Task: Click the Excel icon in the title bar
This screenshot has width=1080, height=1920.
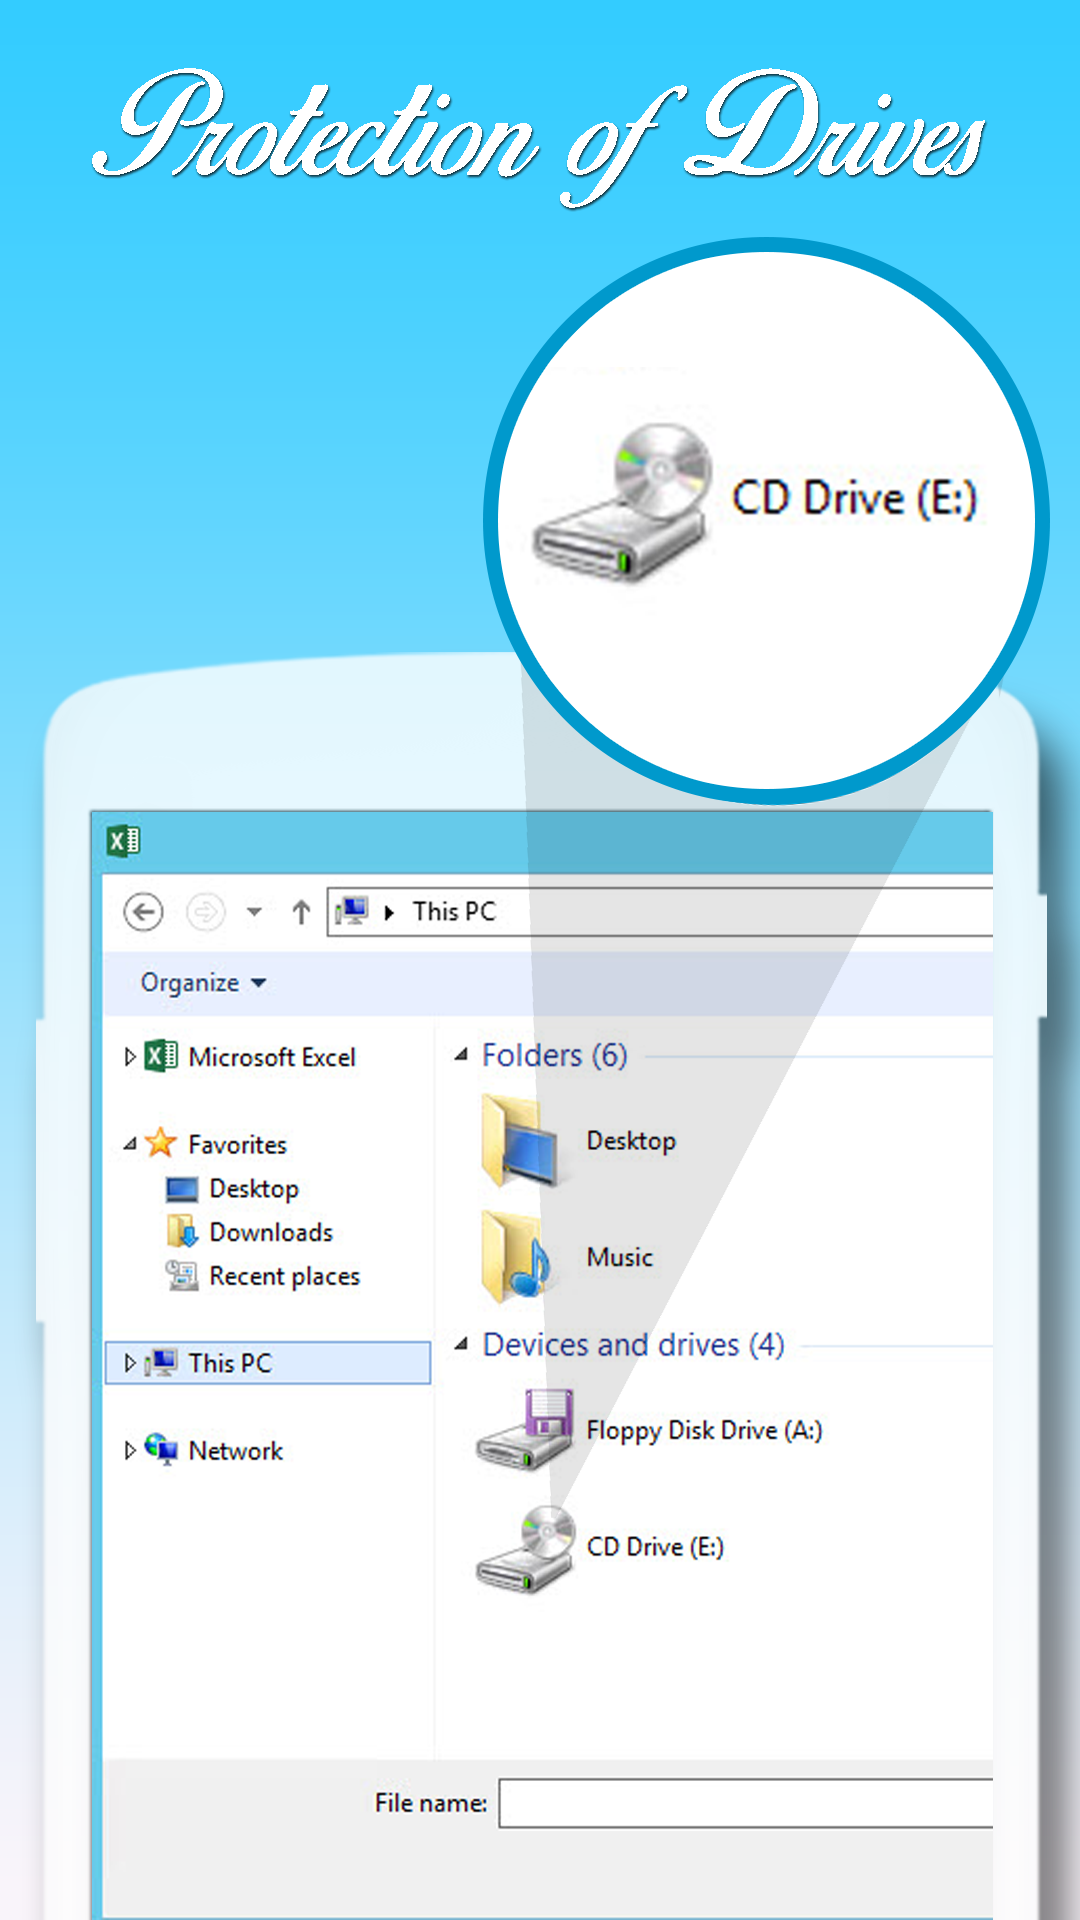Action: pos(124,841)
